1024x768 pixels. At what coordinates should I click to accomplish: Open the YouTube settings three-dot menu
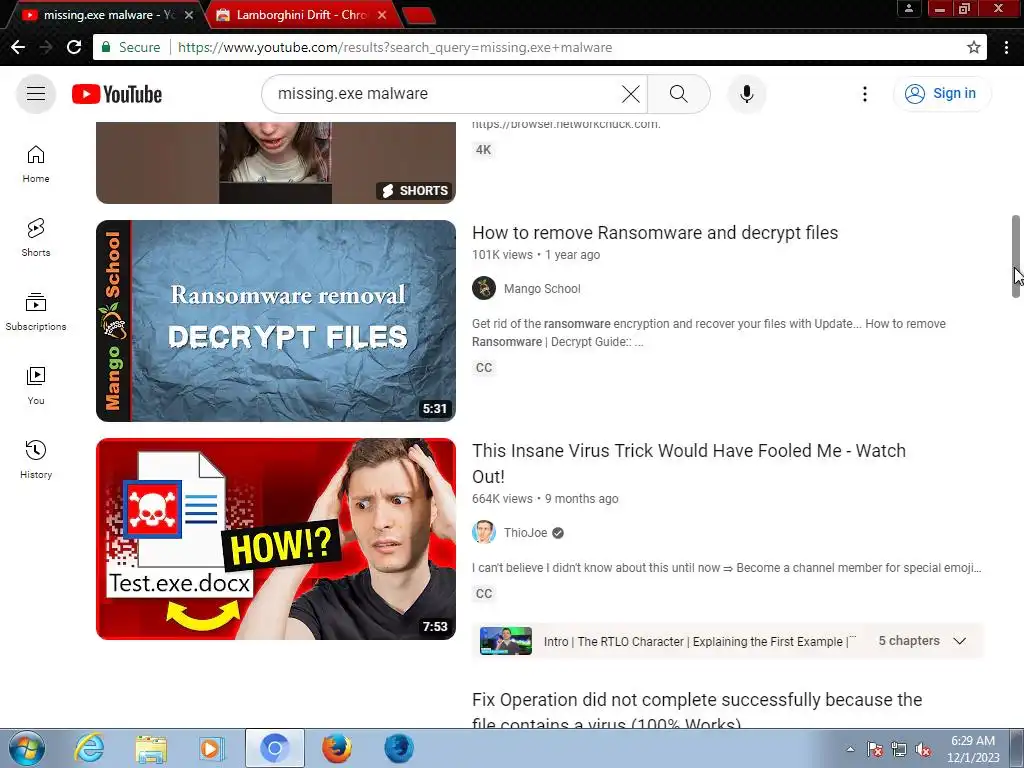[x=865, y=94]
